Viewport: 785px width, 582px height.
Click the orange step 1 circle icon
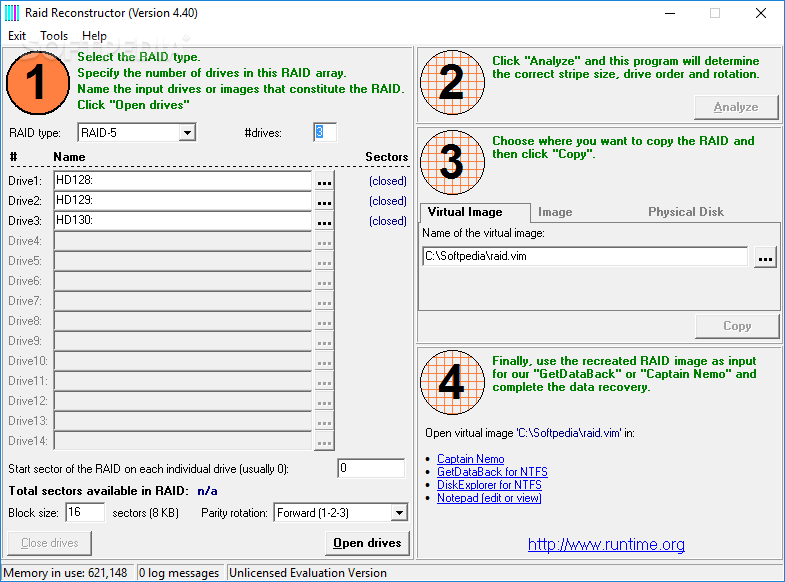tap(38, 83)
